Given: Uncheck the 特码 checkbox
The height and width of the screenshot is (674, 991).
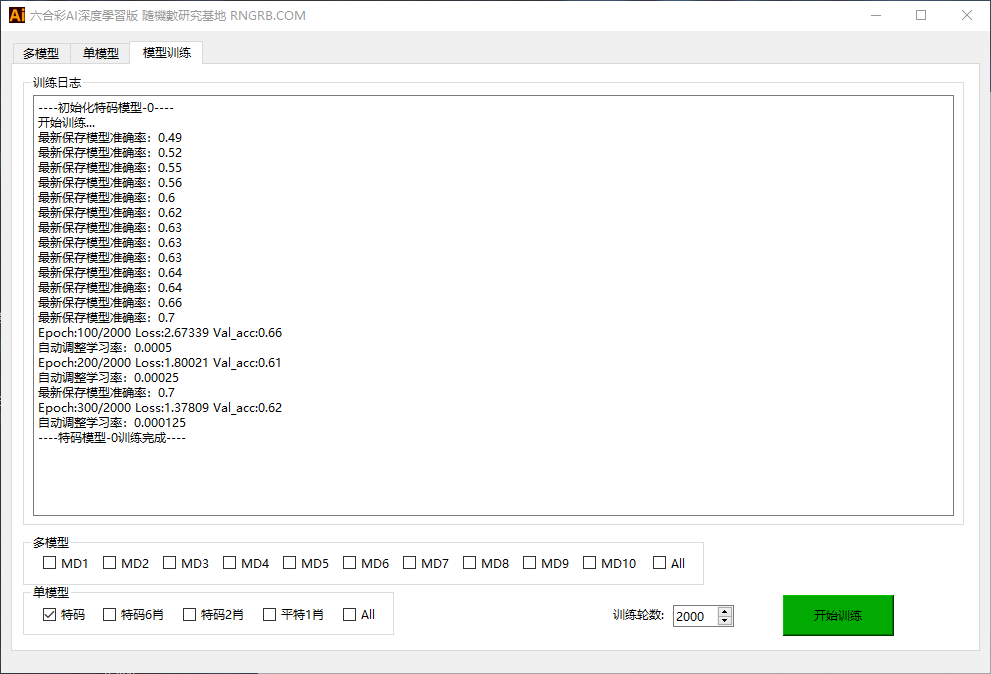Looking at the screenshot, I should click(x=50, y=615).
